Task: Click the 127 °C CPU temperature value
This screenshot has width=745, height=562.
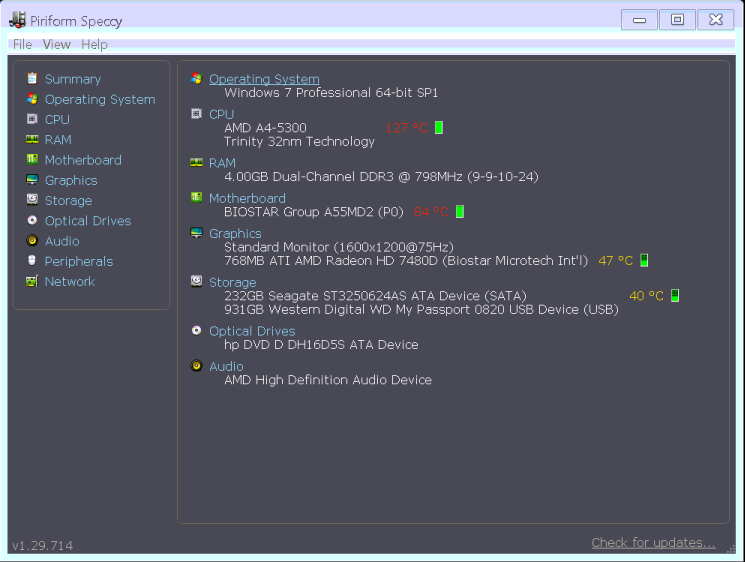Action: (x=406, y=128)
